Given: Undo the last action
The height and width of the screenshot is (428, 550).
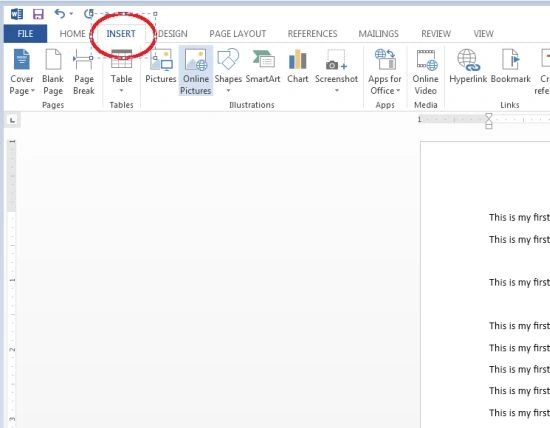Looking at the screenshot, I should (x=60, y=14).
